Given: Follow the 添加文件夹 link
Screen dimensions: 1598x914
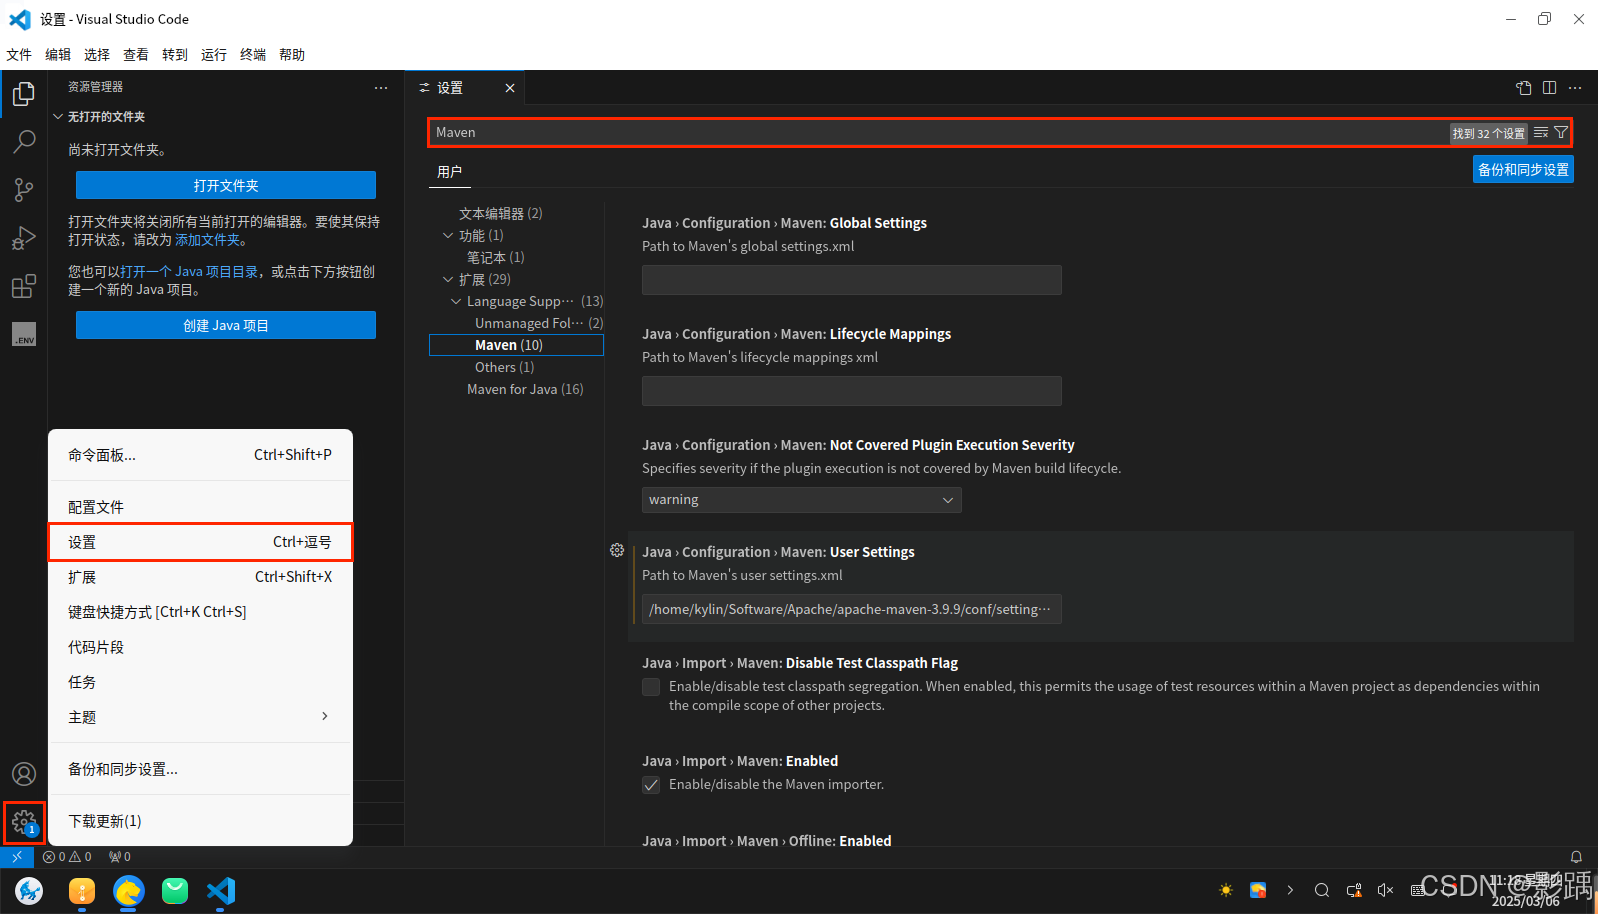Looking at the screenshot, I should tap(208, 240).
